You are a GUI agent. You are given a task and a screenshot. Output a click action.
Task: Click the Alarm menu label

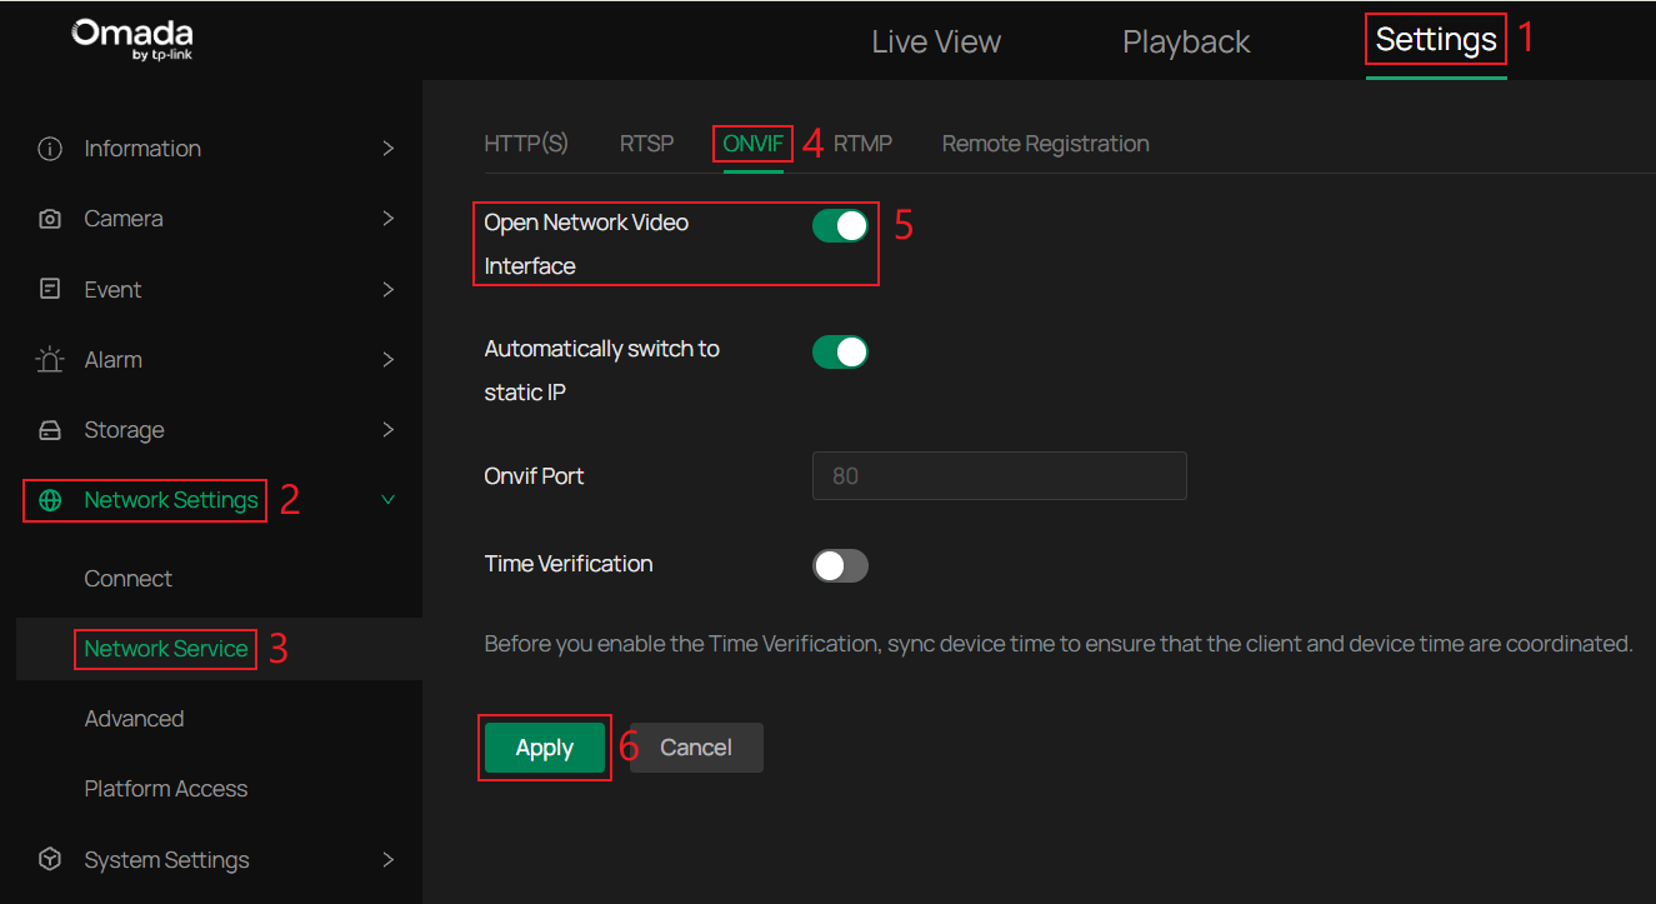(113, 360)
